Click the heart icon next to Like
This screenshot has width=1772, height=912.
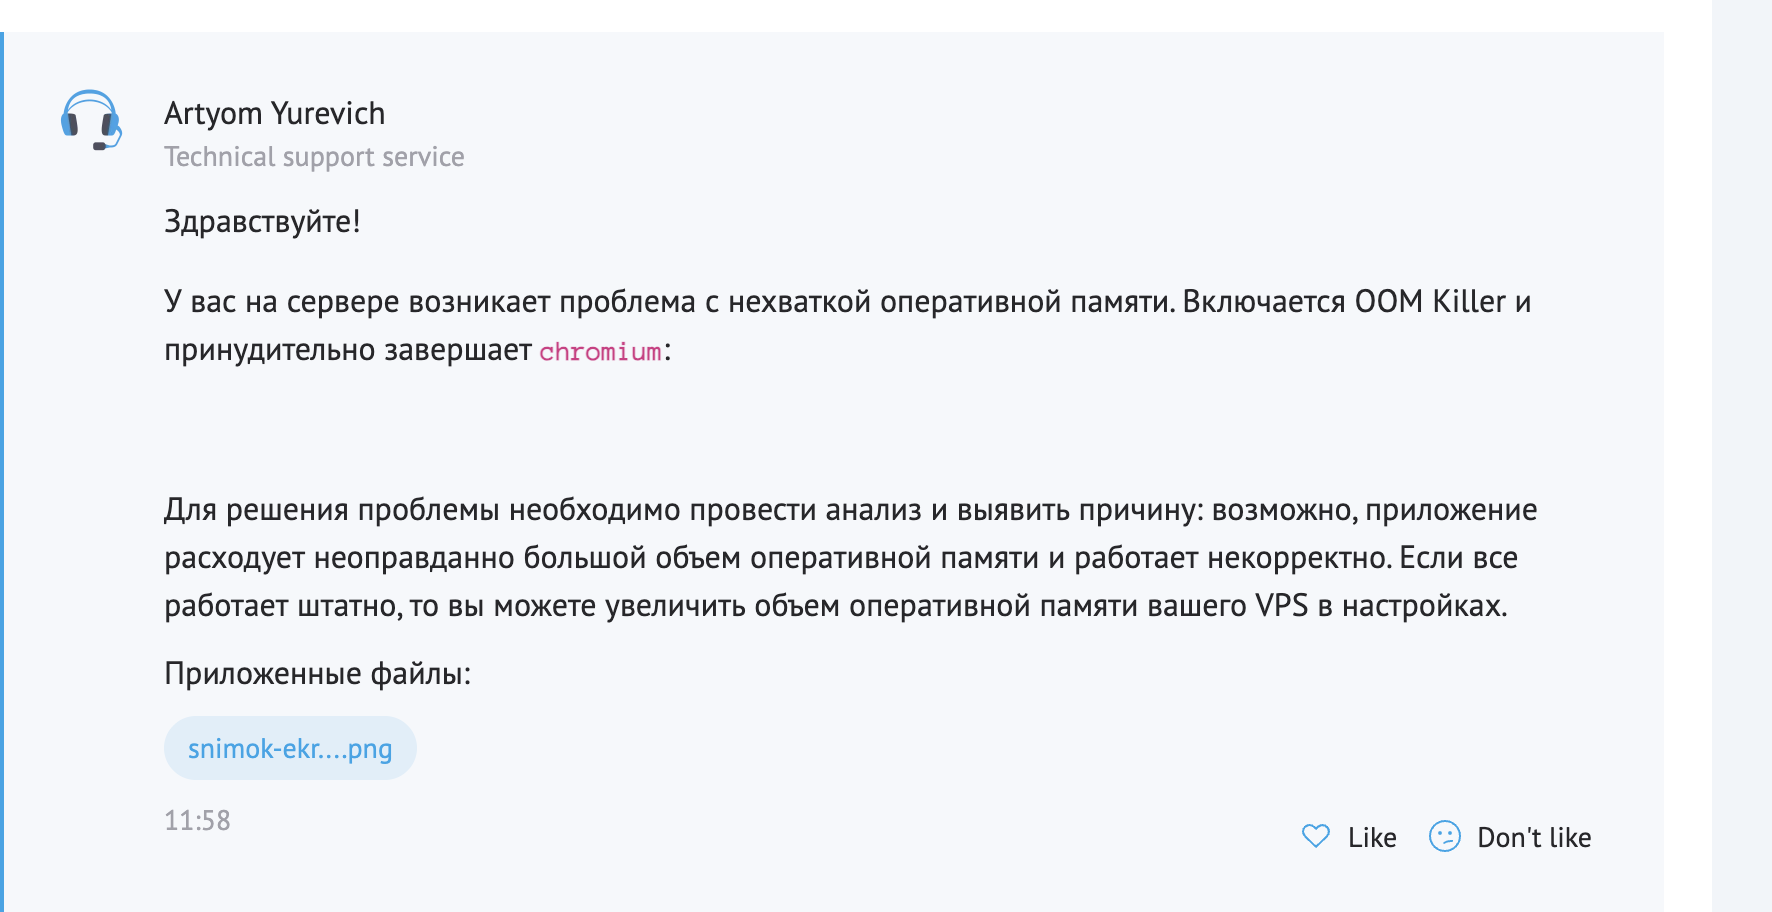[x=1316, y=836]
